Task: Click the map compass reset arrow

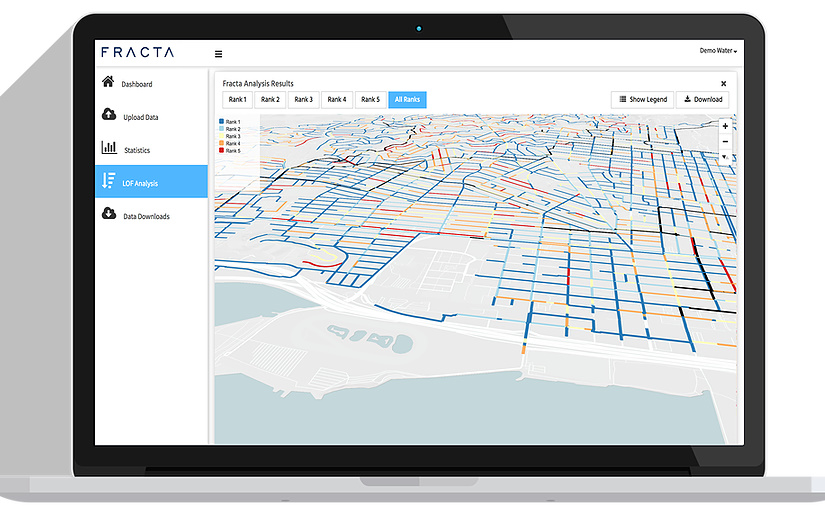Action: (725, 157)
